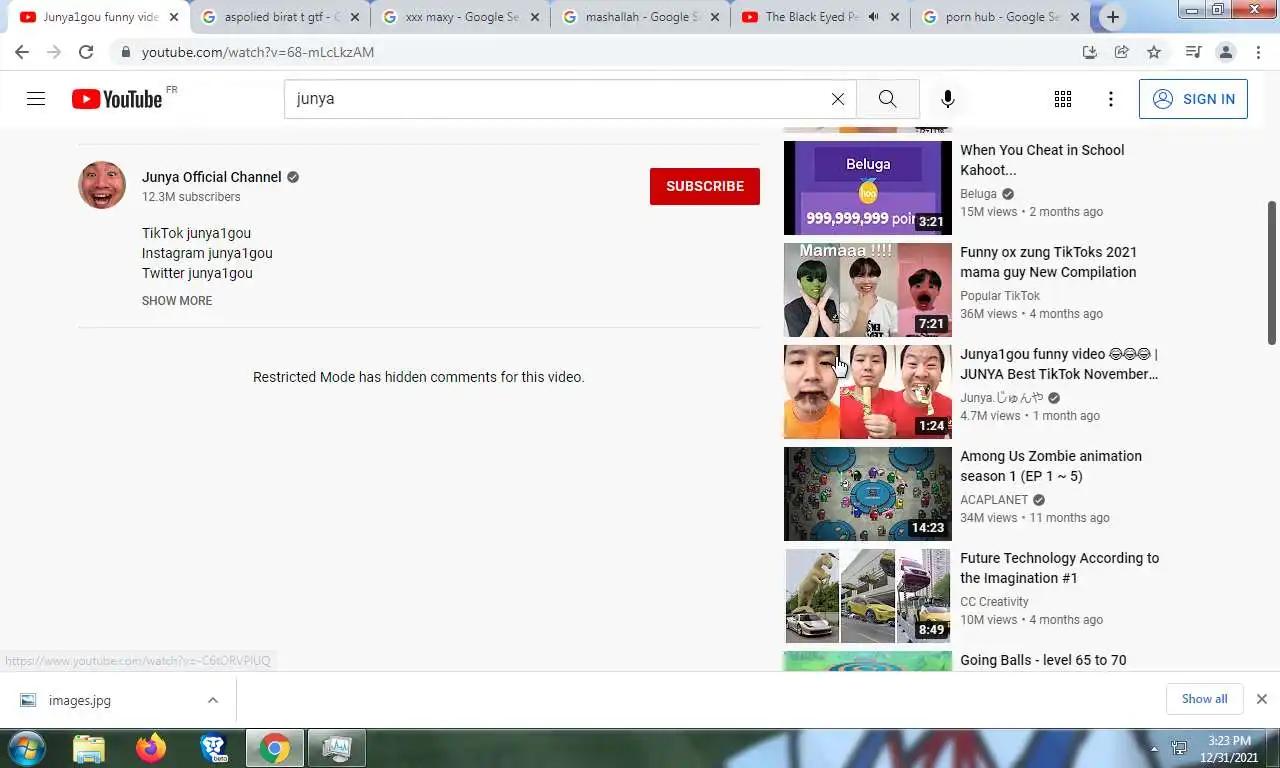This screenshot has width=1280, height=768.
Task: Click Show all downloads
Action: pyautogui.click(x=1204, y=699)
